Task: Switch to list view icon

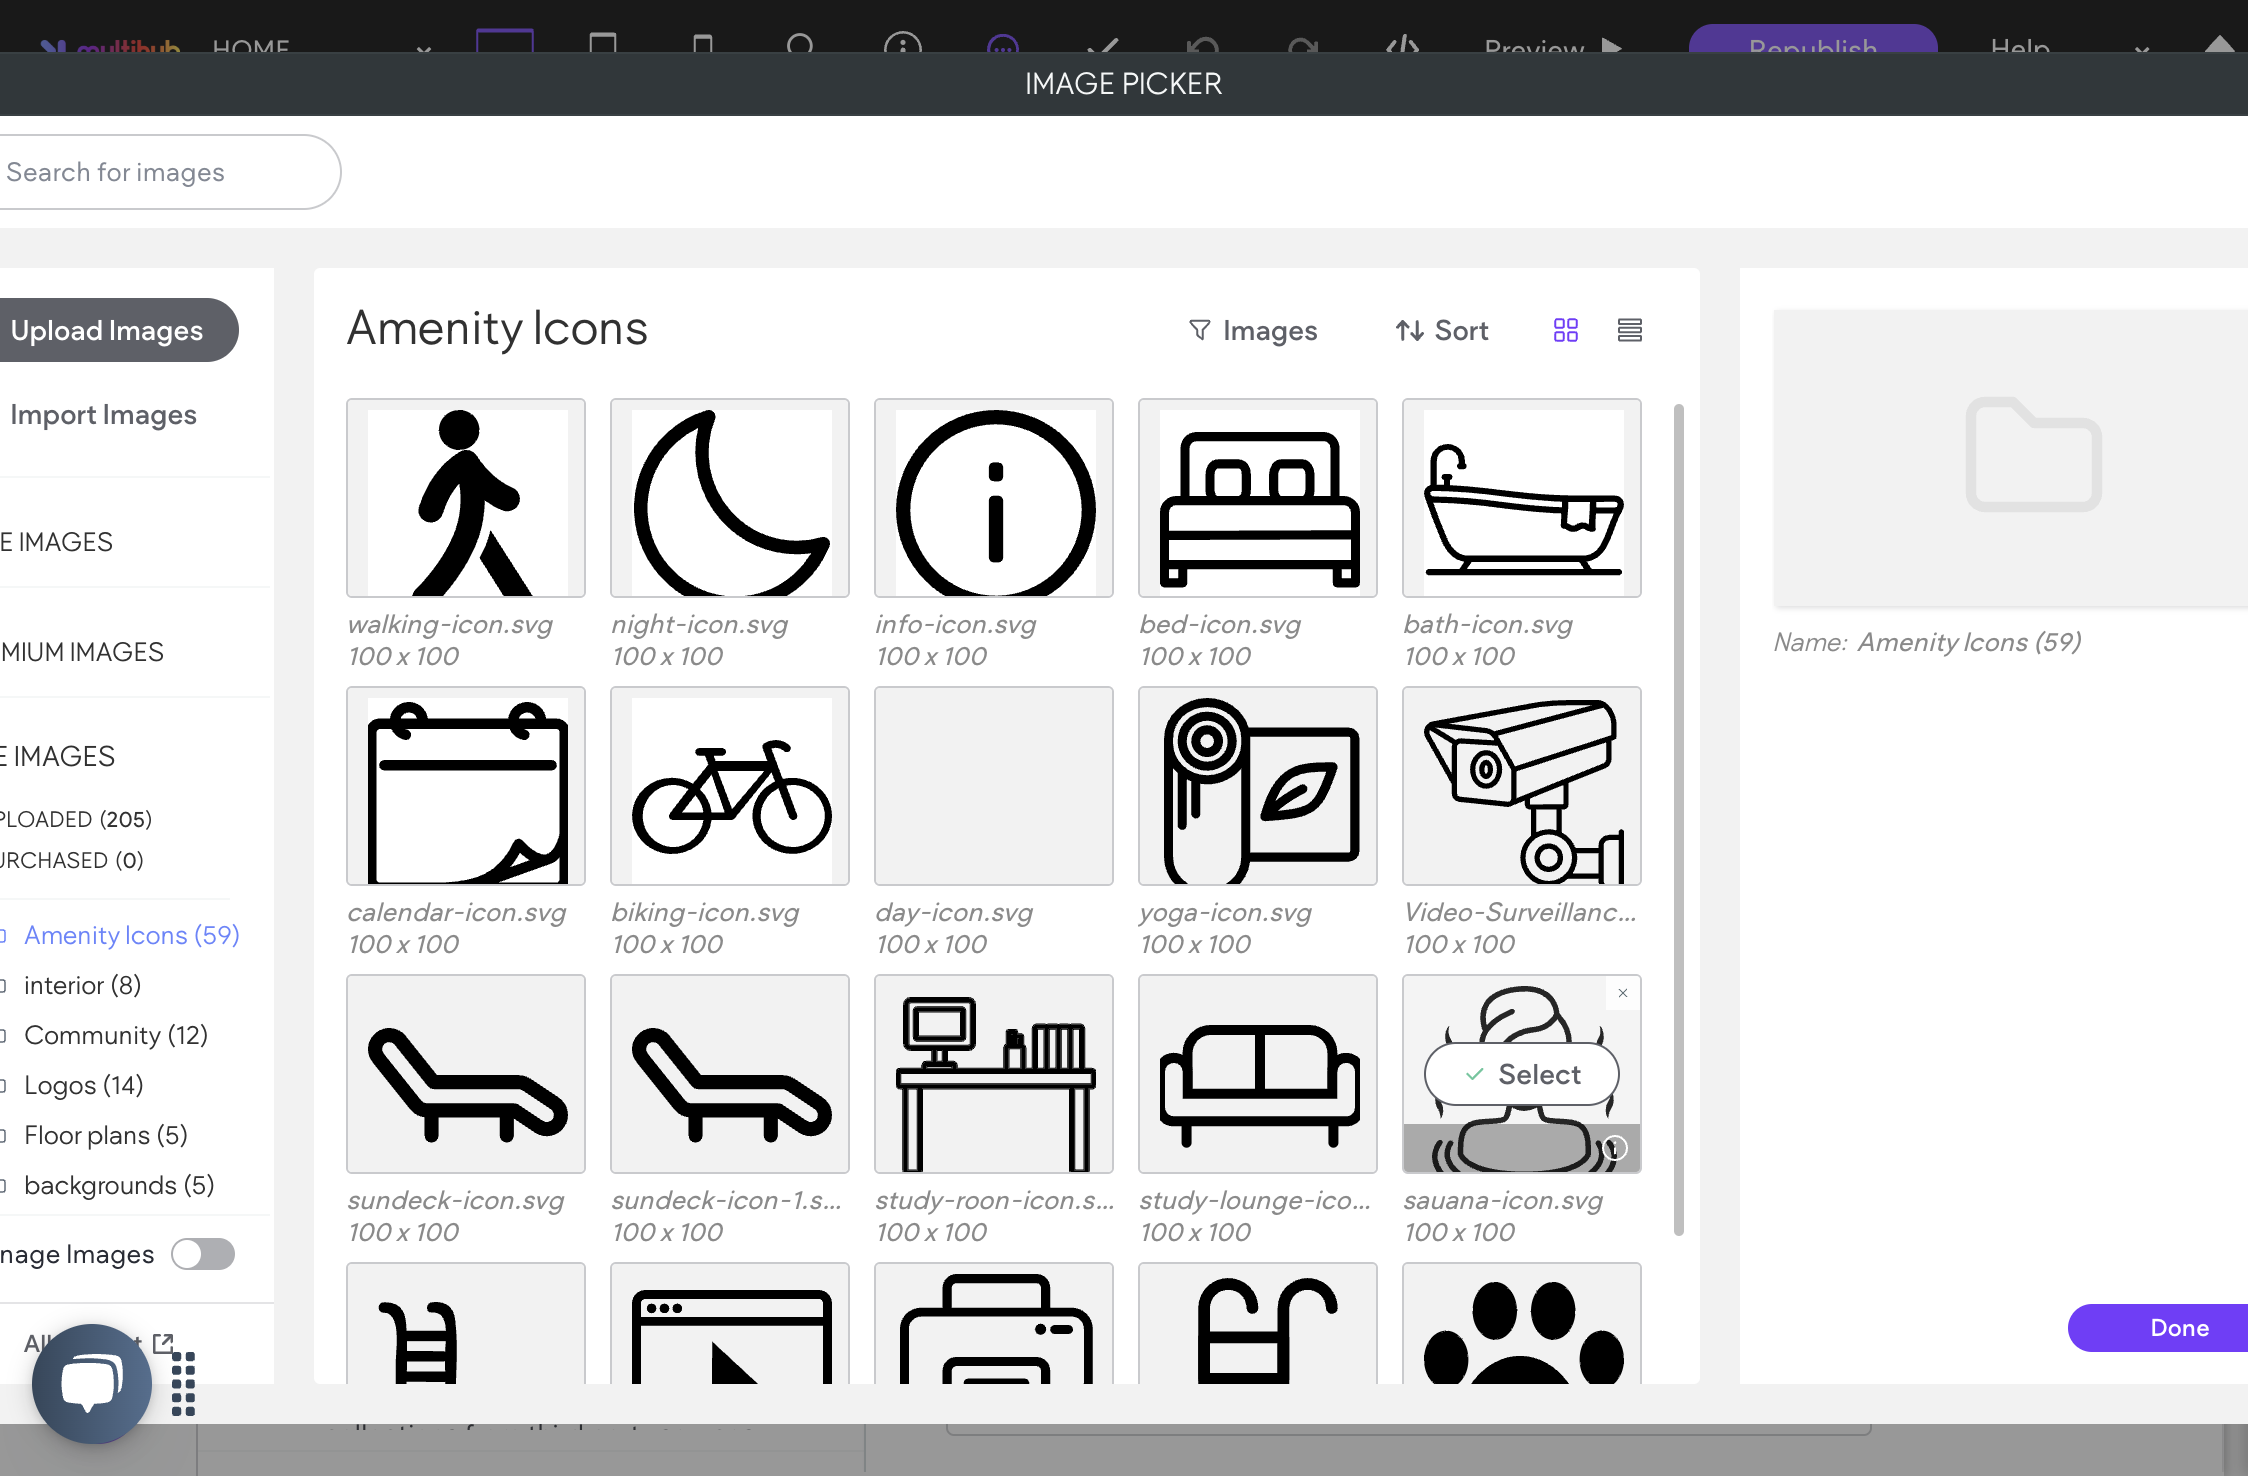Action: pyautogui.click(x=1630, y=330)
